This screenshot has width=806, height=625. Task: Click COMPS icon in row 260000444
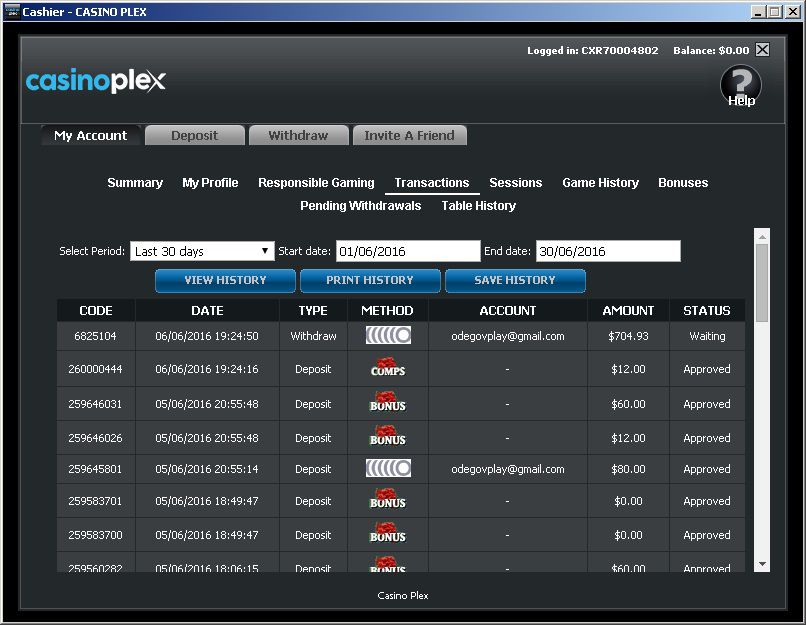tap(388, 367)
